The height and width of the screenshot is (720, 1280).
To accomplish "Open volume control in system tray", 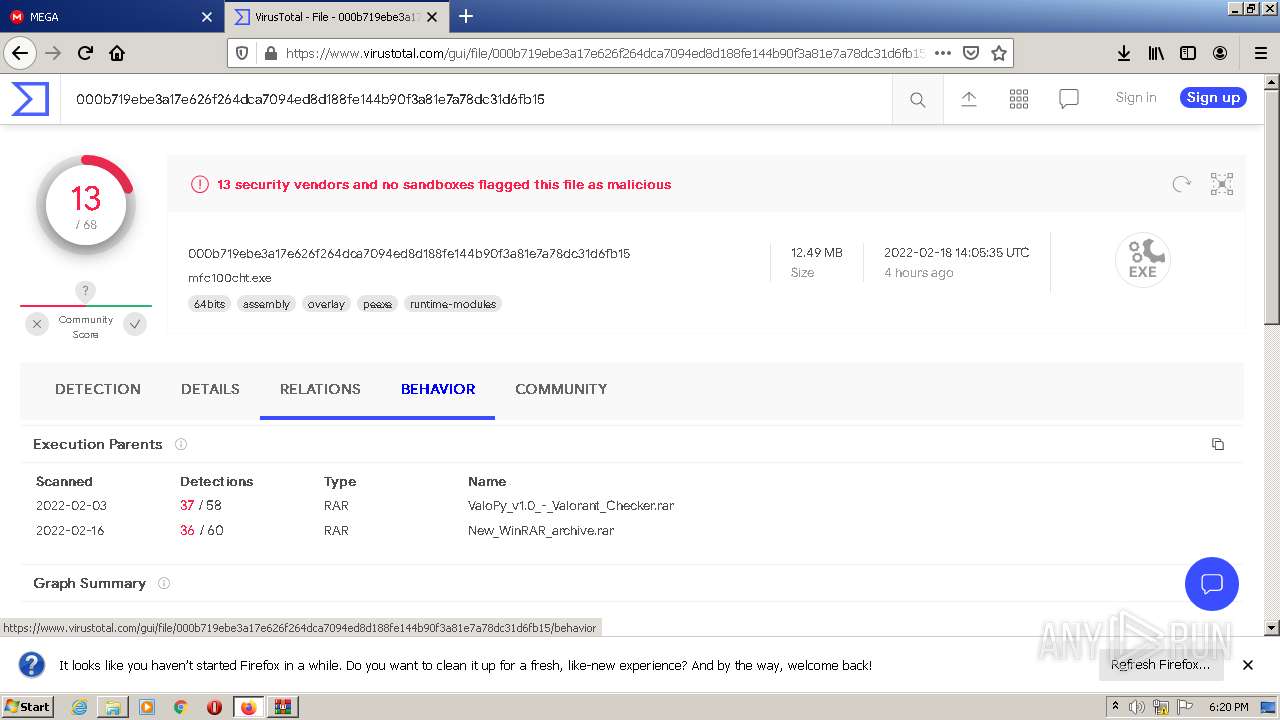I will click(x=1137, y=707).
